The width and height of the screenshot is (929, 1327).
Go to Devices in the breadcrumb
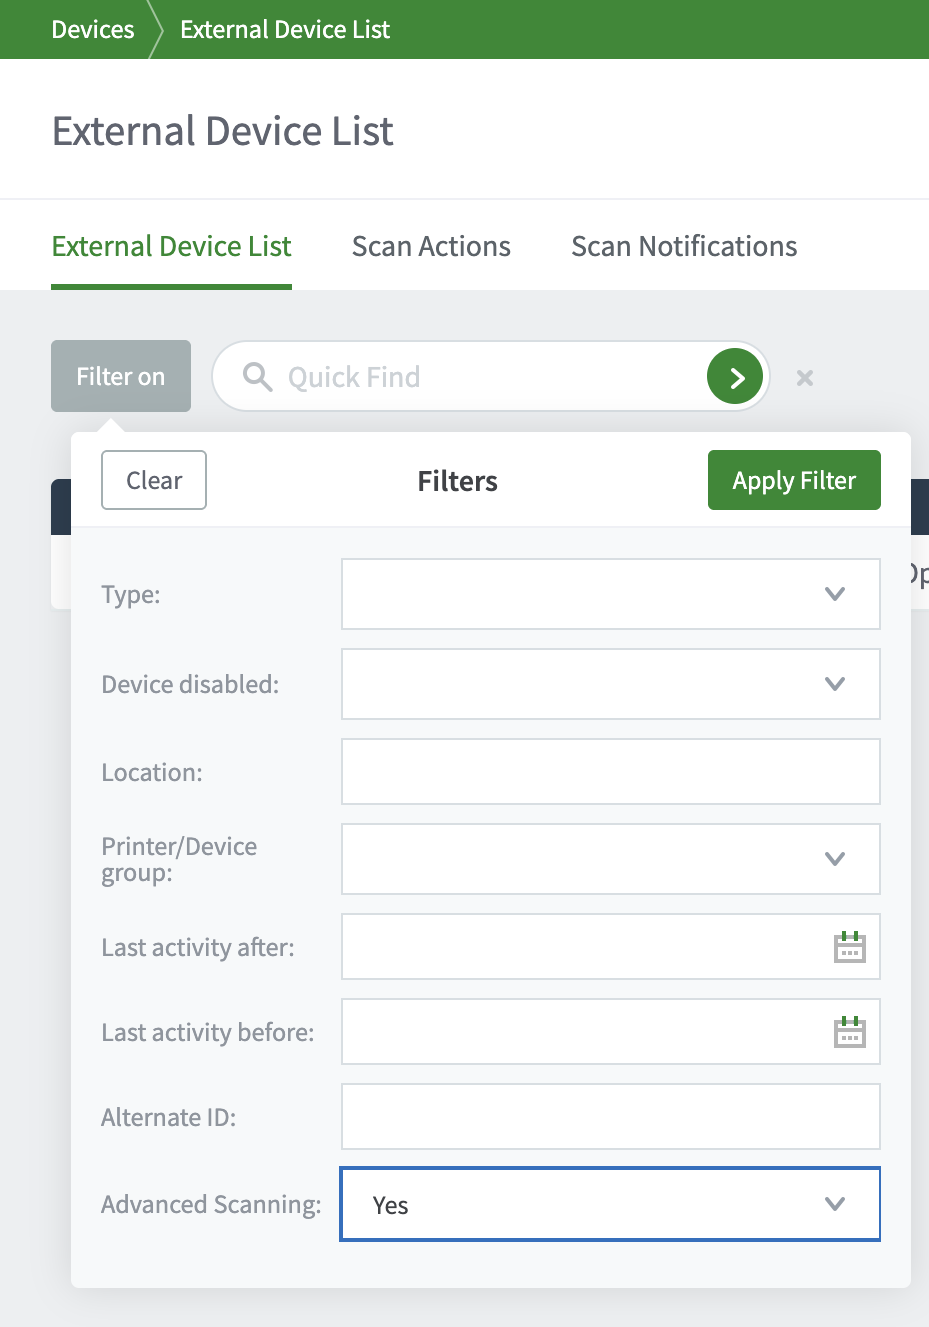click(93, 30)
